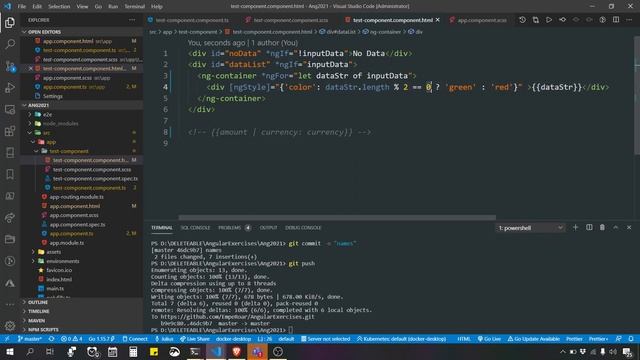Image resolution: width=640 pixels, height=360 pixels.
Task: Open file history timeline icon in editor toolbar
Action: pyautogui.click(x=522, y=20)
